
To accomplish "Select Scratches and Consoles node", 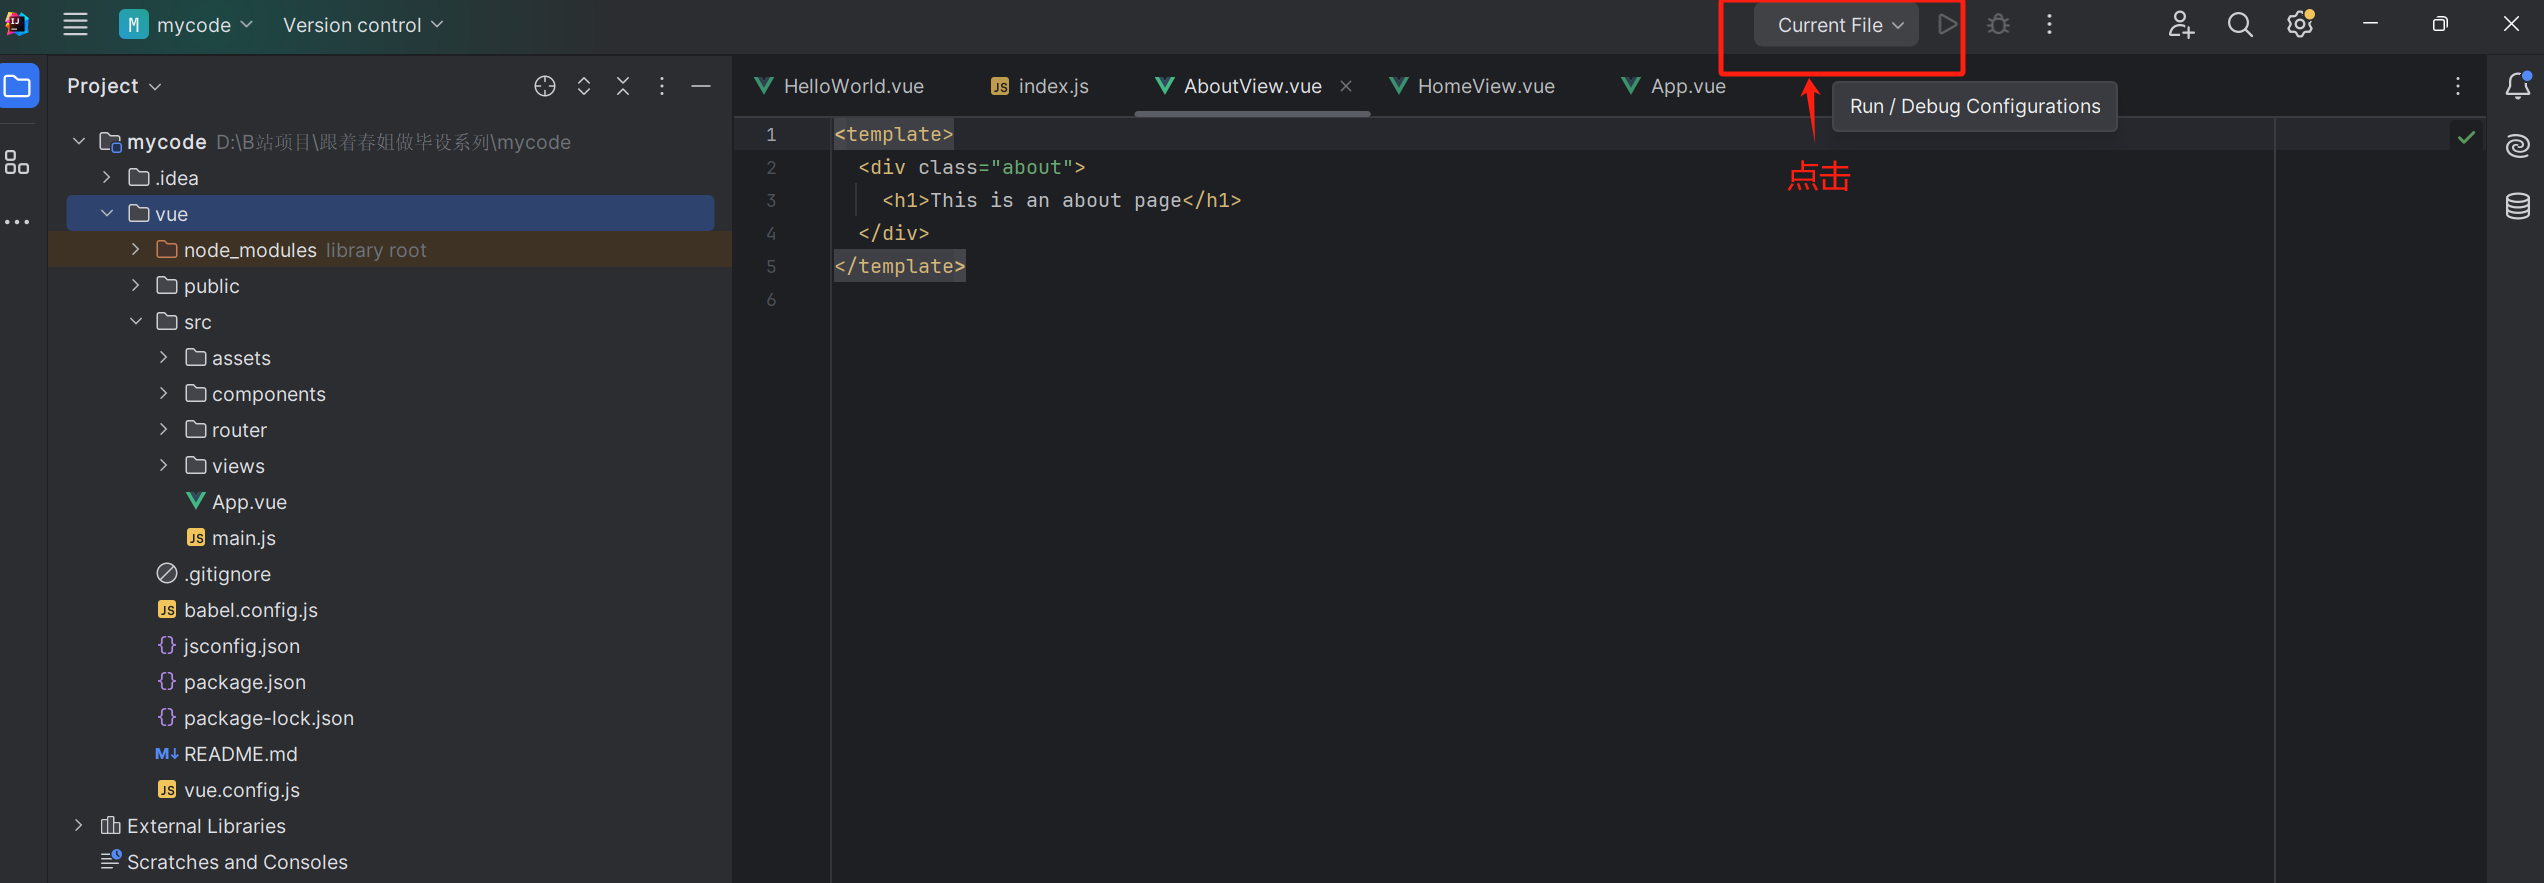I will point(224,862).
